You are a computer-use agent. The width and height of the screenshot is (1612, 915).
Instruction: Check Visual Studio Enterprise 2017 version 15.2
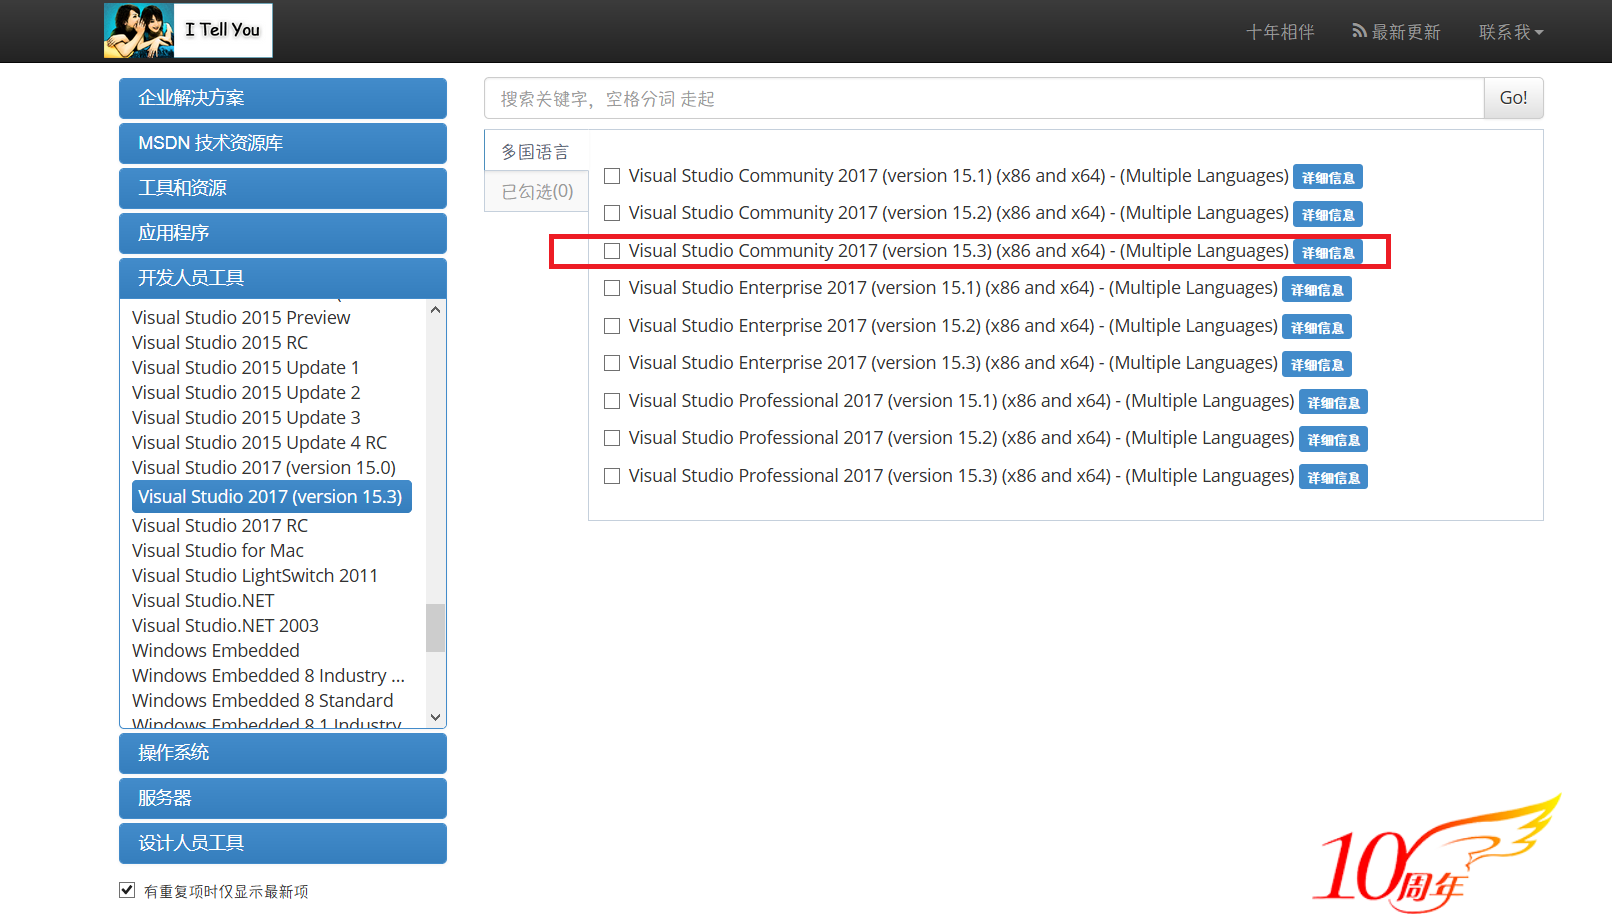pos(612,326)
